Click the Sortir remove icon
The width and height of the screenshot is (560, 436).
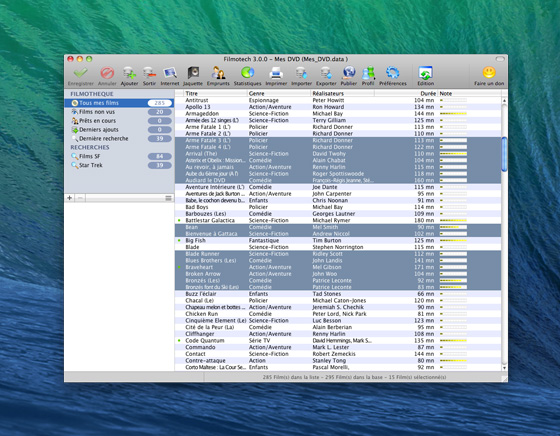click(x=149, y=73)
